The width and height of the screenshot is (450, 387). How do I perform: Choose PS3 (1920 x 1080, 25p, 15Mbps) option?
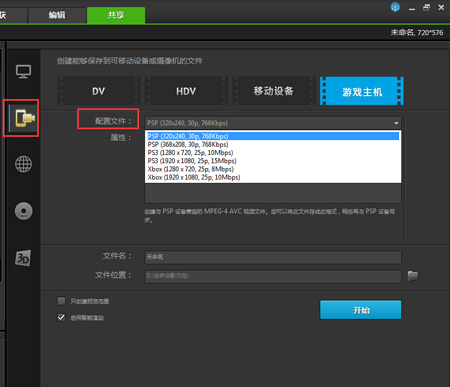pyautogui.click(x=273, y=161)
